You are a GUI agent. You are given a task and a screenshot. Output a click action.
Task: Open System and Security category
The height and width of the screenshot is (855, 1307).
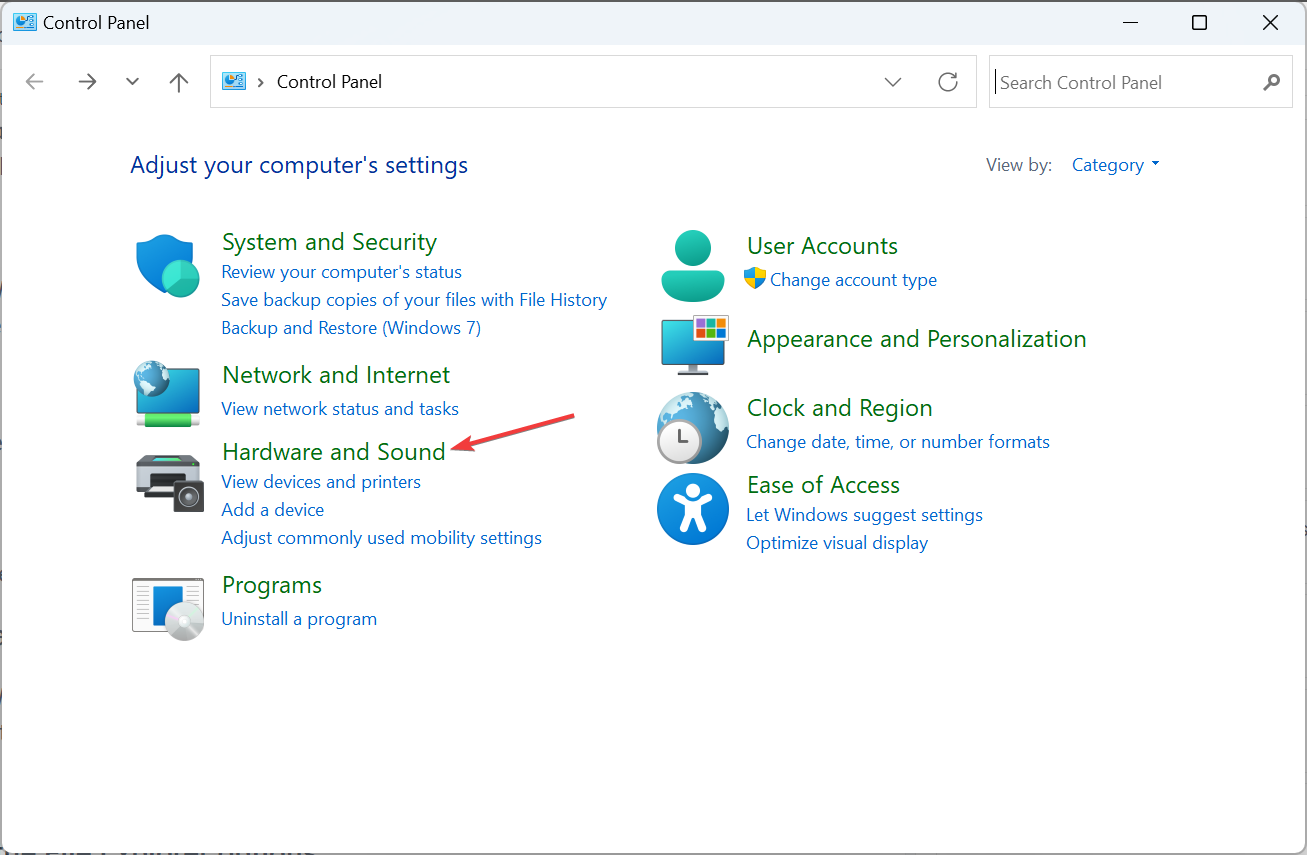click(329, 242)
